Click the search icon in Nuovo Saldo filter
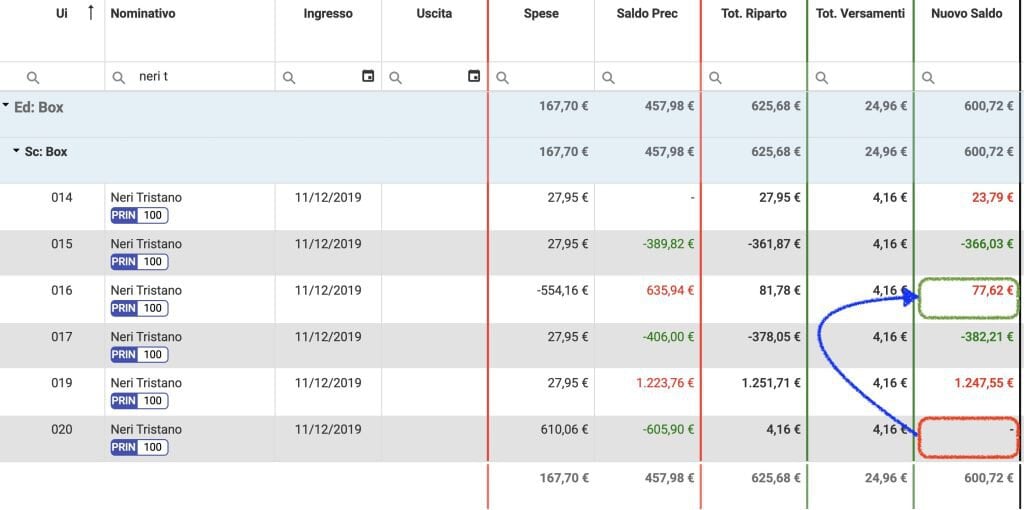 point(928,77)
